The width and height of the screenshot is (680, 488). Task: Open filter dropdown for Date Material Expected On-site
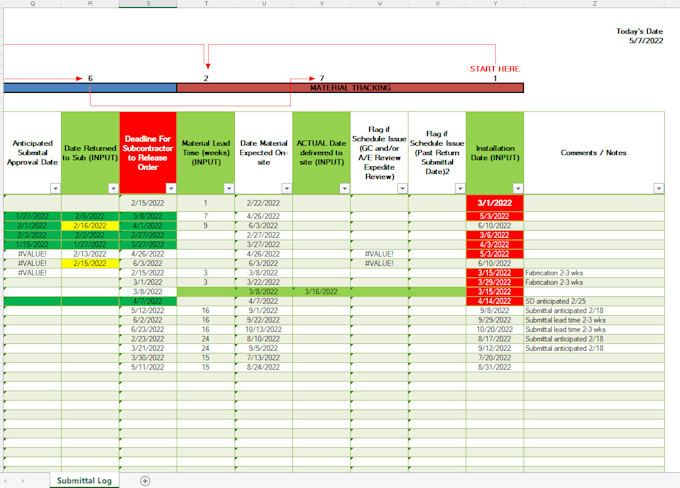coord(287,188)
